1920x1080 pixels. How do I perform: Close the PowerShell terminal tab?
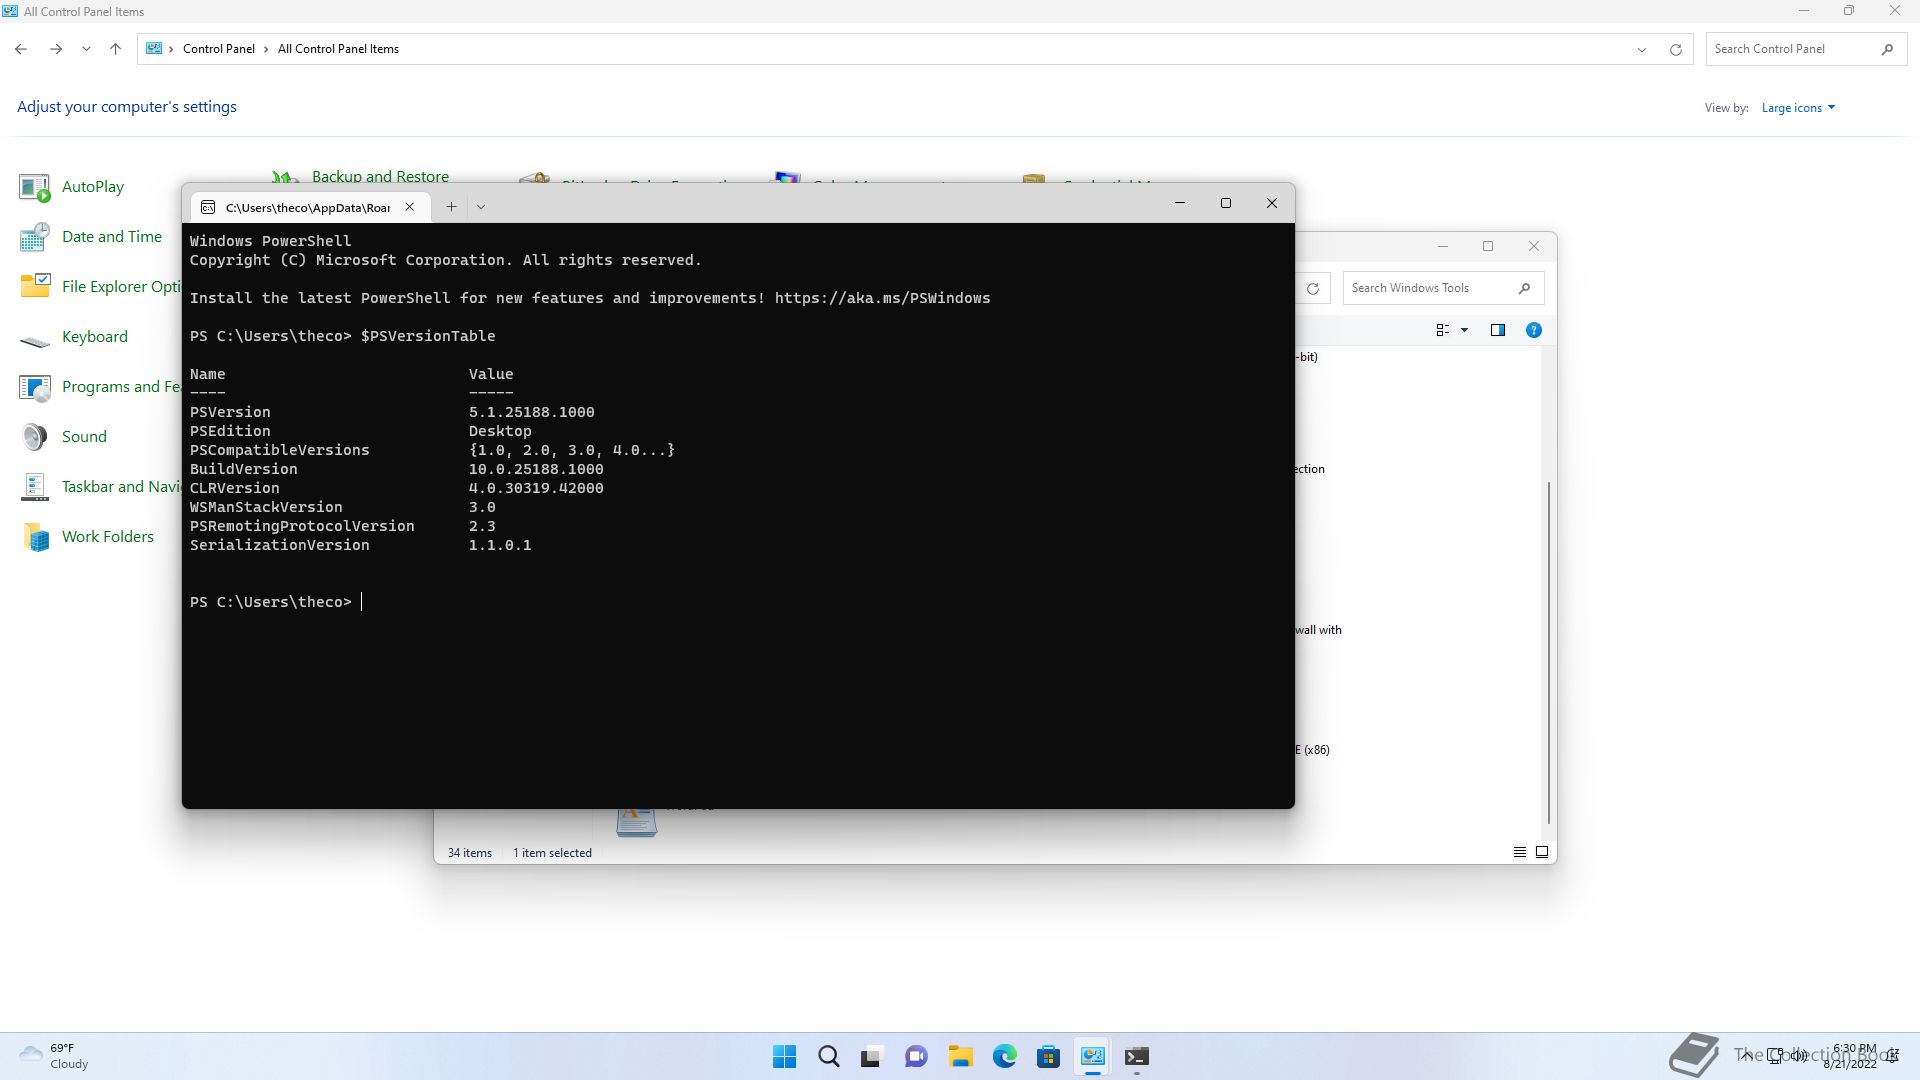point(409,207)
